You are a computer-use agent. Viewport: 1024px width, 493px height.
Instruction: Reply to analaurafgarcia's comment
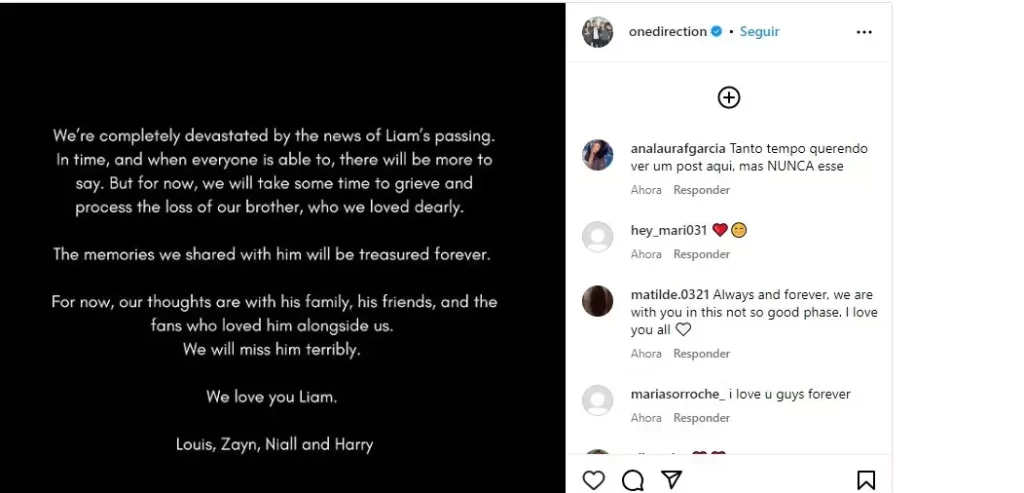(701, 190)
